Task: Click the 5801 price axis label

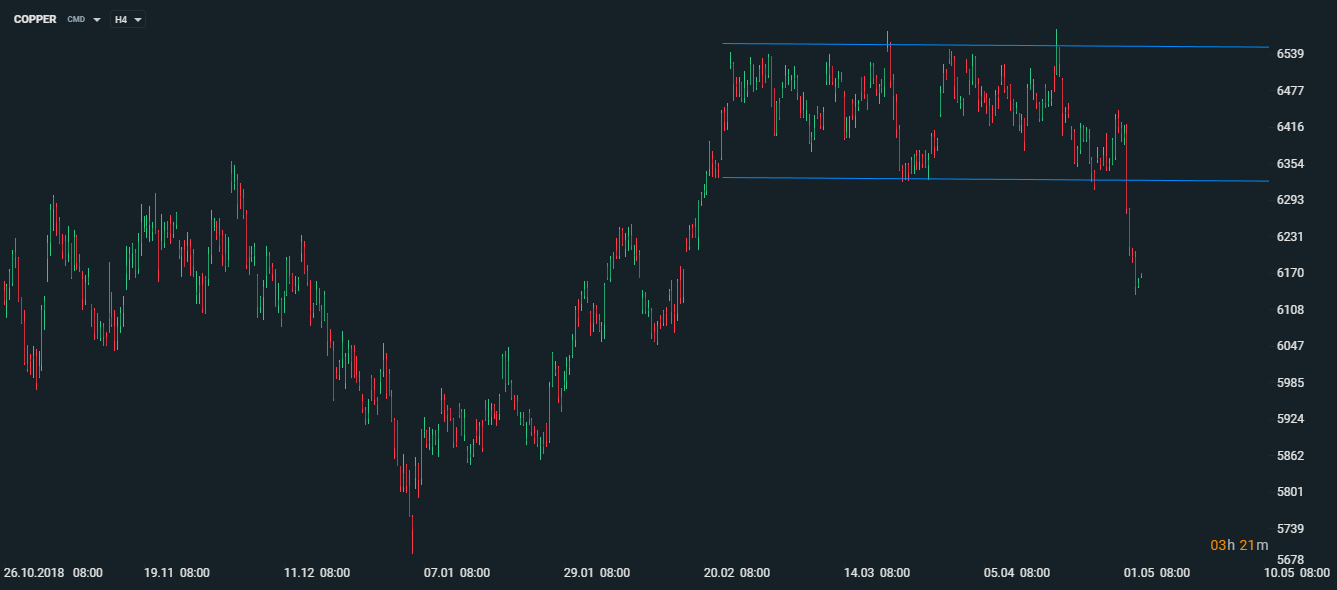Action: point(1291,492)
